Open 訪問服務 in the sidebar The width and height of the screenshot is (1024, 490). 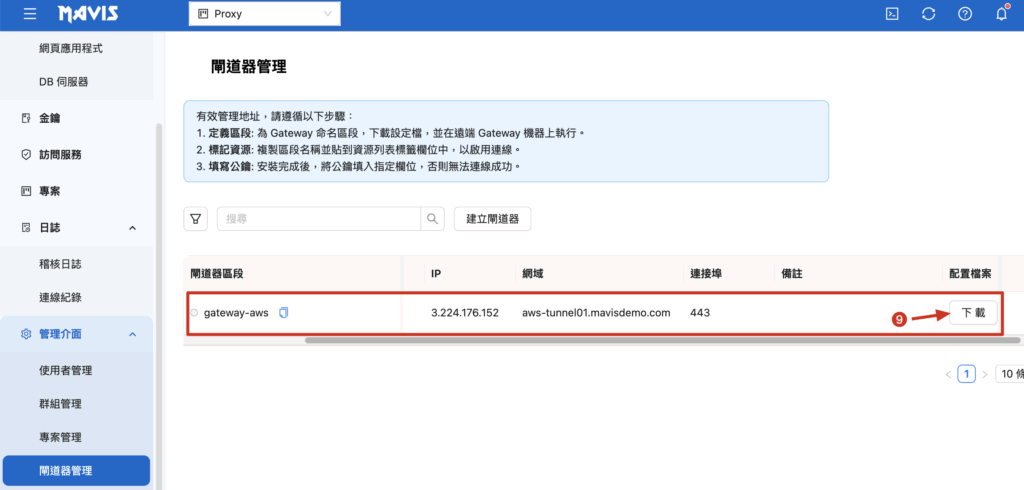coord(59,155)
